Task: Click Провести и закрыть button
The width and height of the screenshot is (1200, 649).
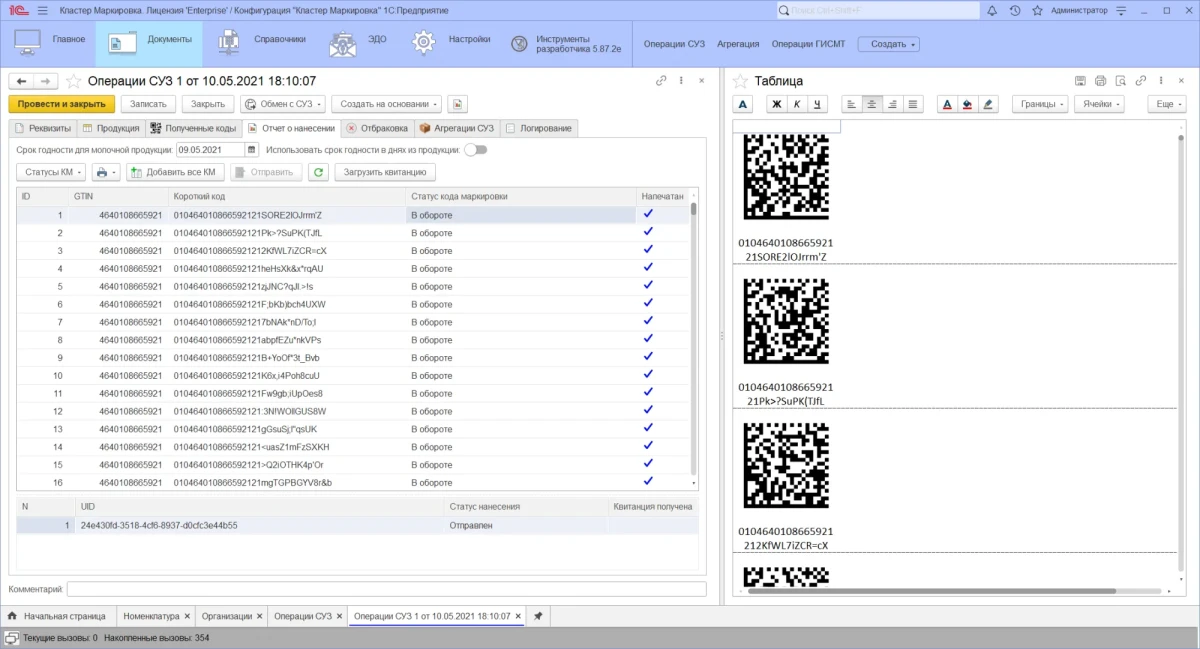Action: [x=62, y=104]
